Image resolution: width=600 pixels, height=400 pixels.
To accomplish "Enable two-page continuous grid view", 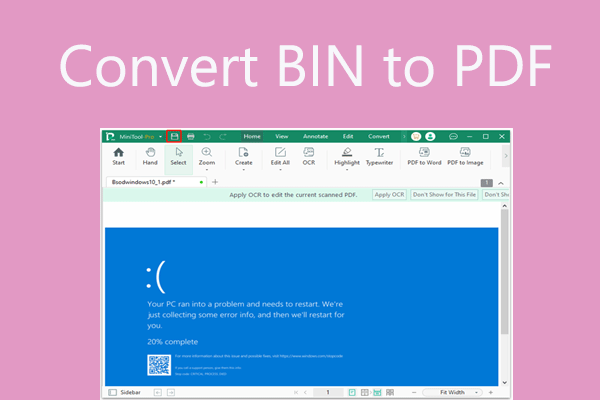I will [390, 392].
